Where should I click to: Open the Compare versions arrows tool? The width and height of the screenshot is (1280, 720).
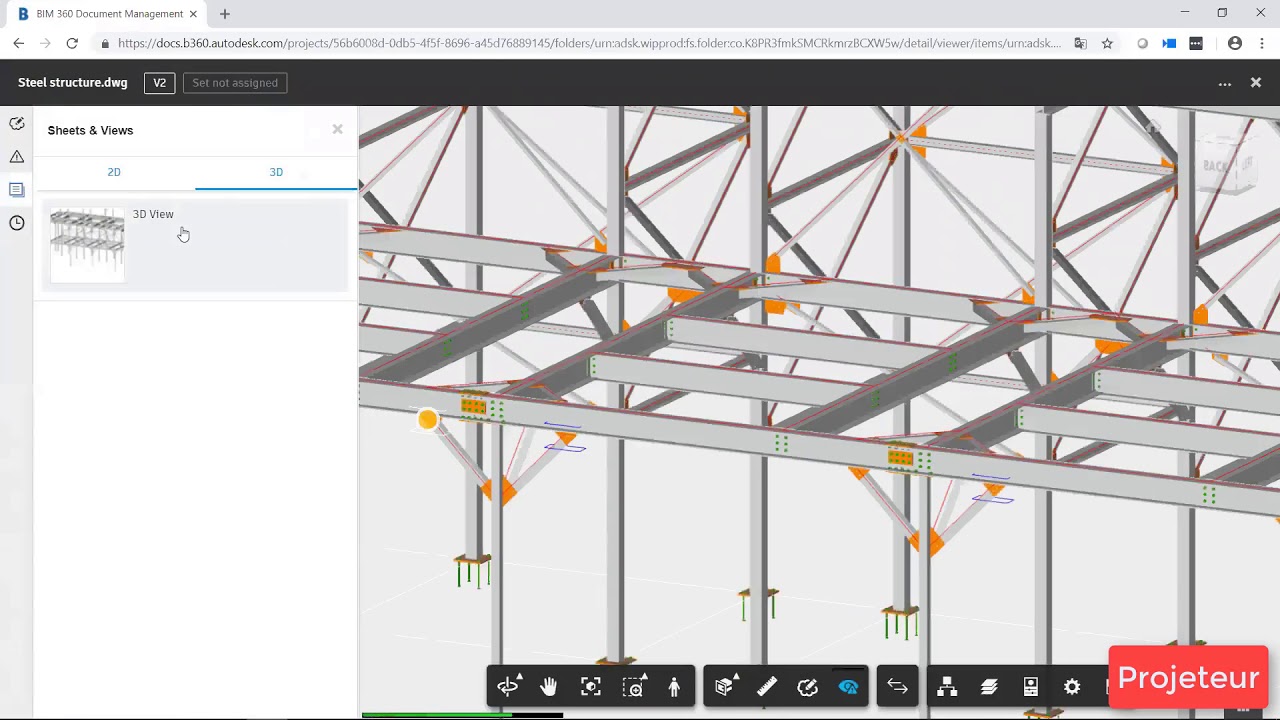(897, 687)
